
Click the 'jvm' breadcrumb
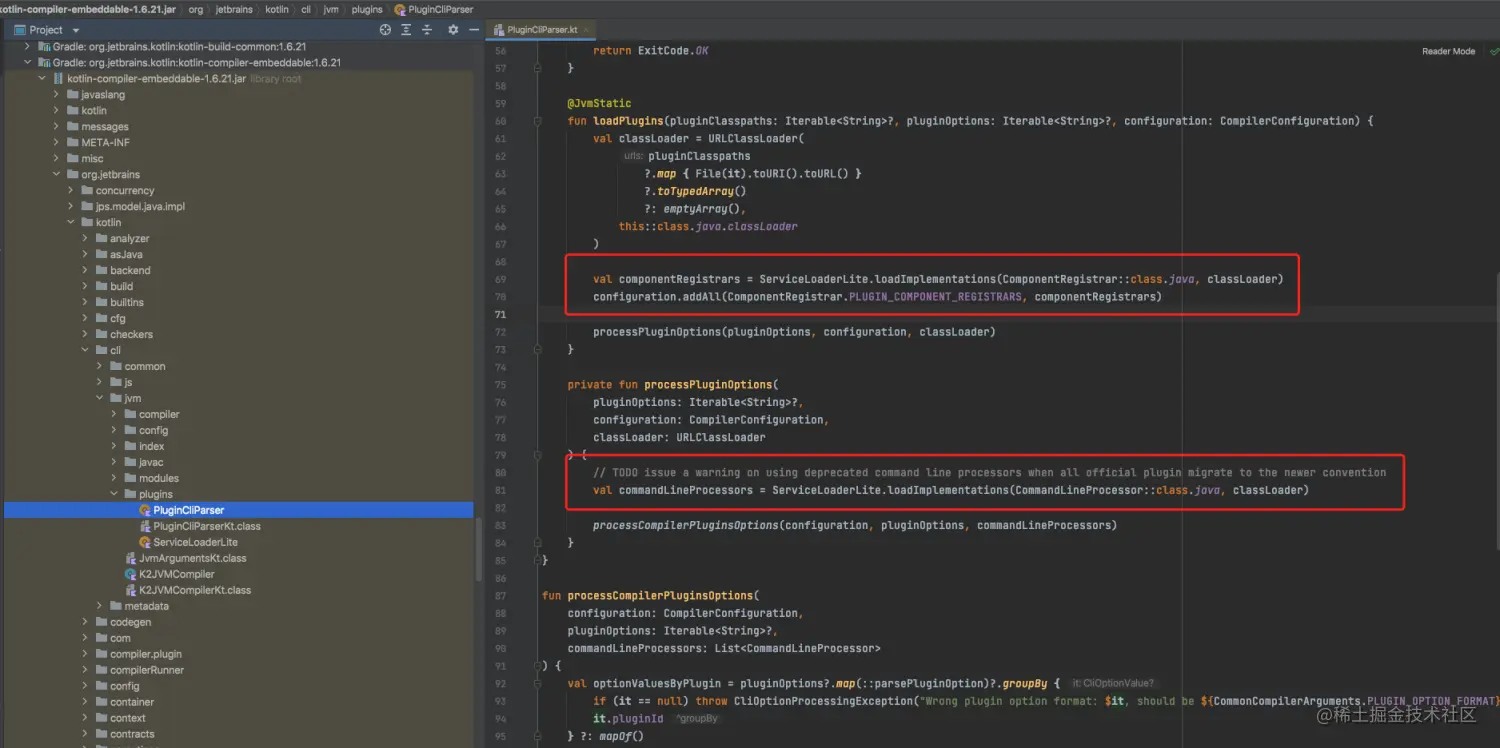(331, 9)
